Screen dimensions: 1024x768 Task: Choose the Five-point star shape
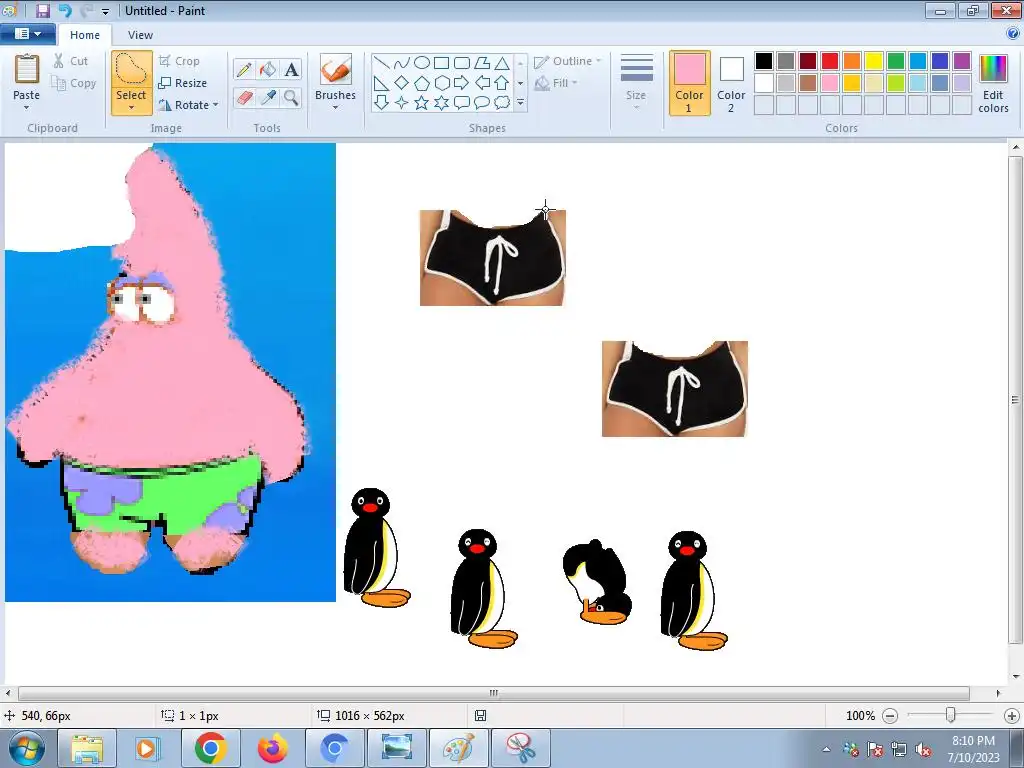(x=422, y=103)
